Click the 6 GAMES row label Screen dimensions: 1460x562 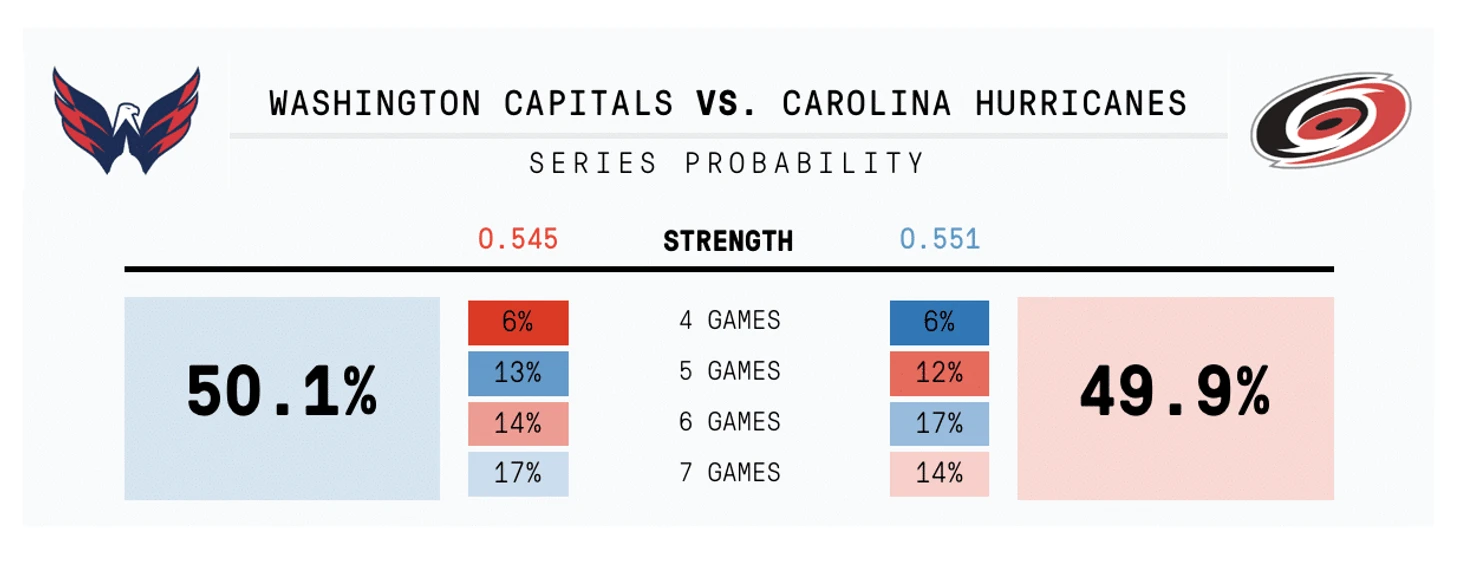tap(730, 422)
